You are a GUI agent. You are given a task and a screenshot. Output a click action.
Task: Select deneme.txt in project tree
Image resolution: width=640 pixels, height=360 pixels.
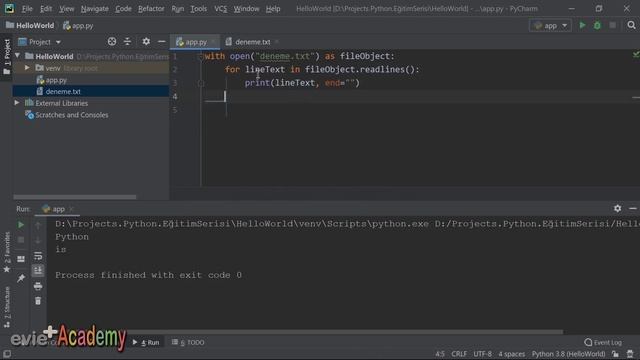coord(63,91)
